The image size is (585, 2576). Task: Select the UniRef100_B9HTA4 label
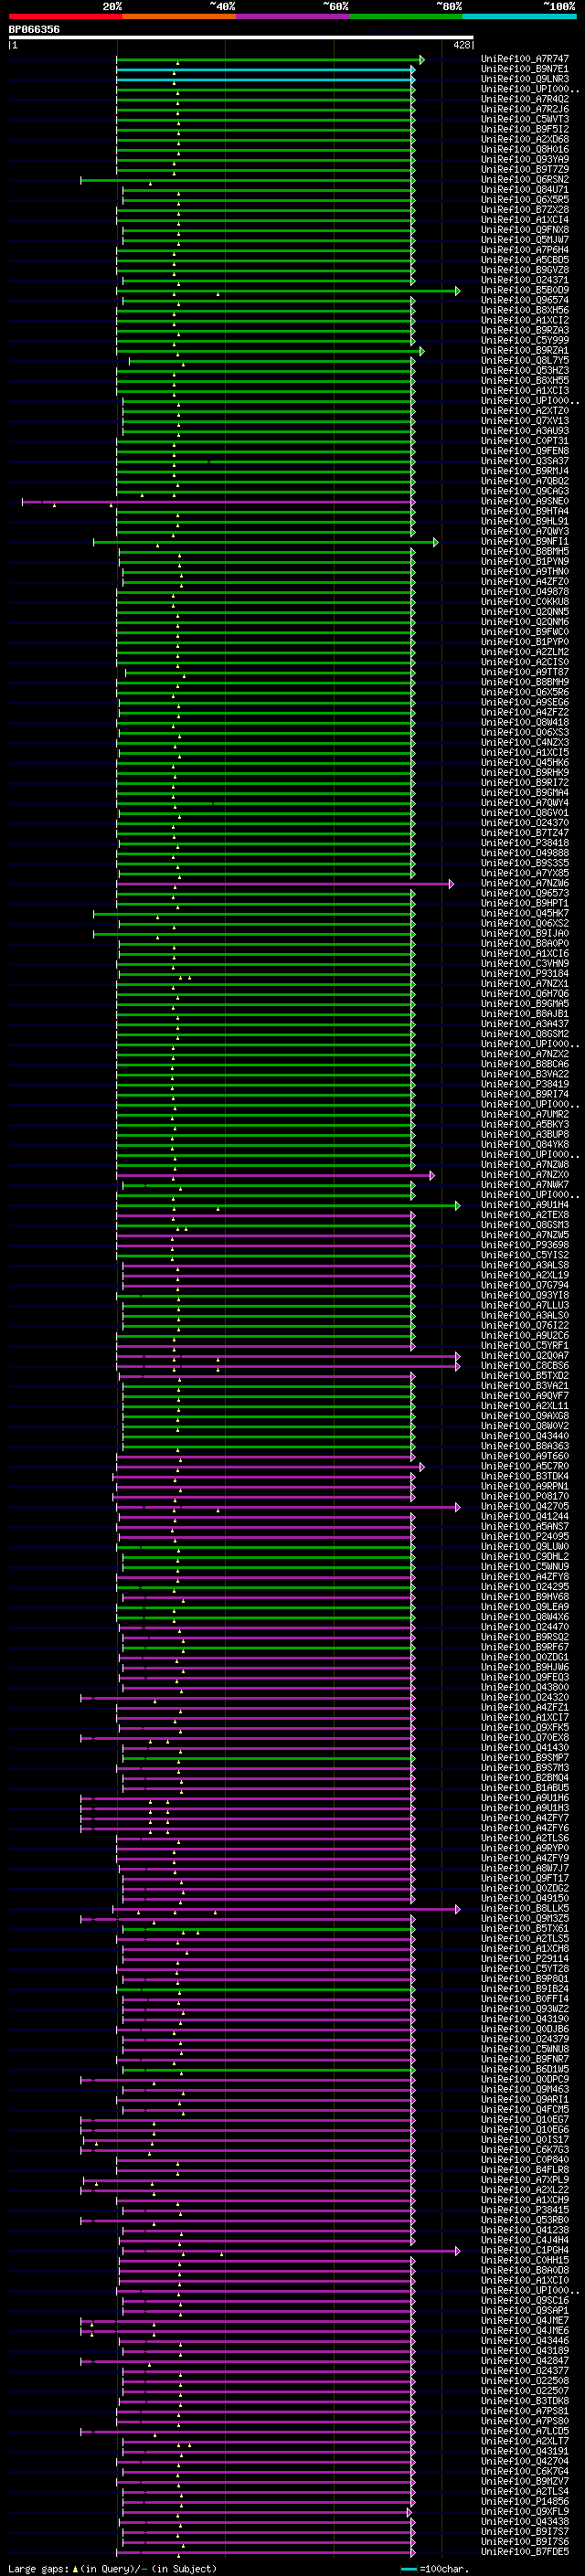coord(525,511)
